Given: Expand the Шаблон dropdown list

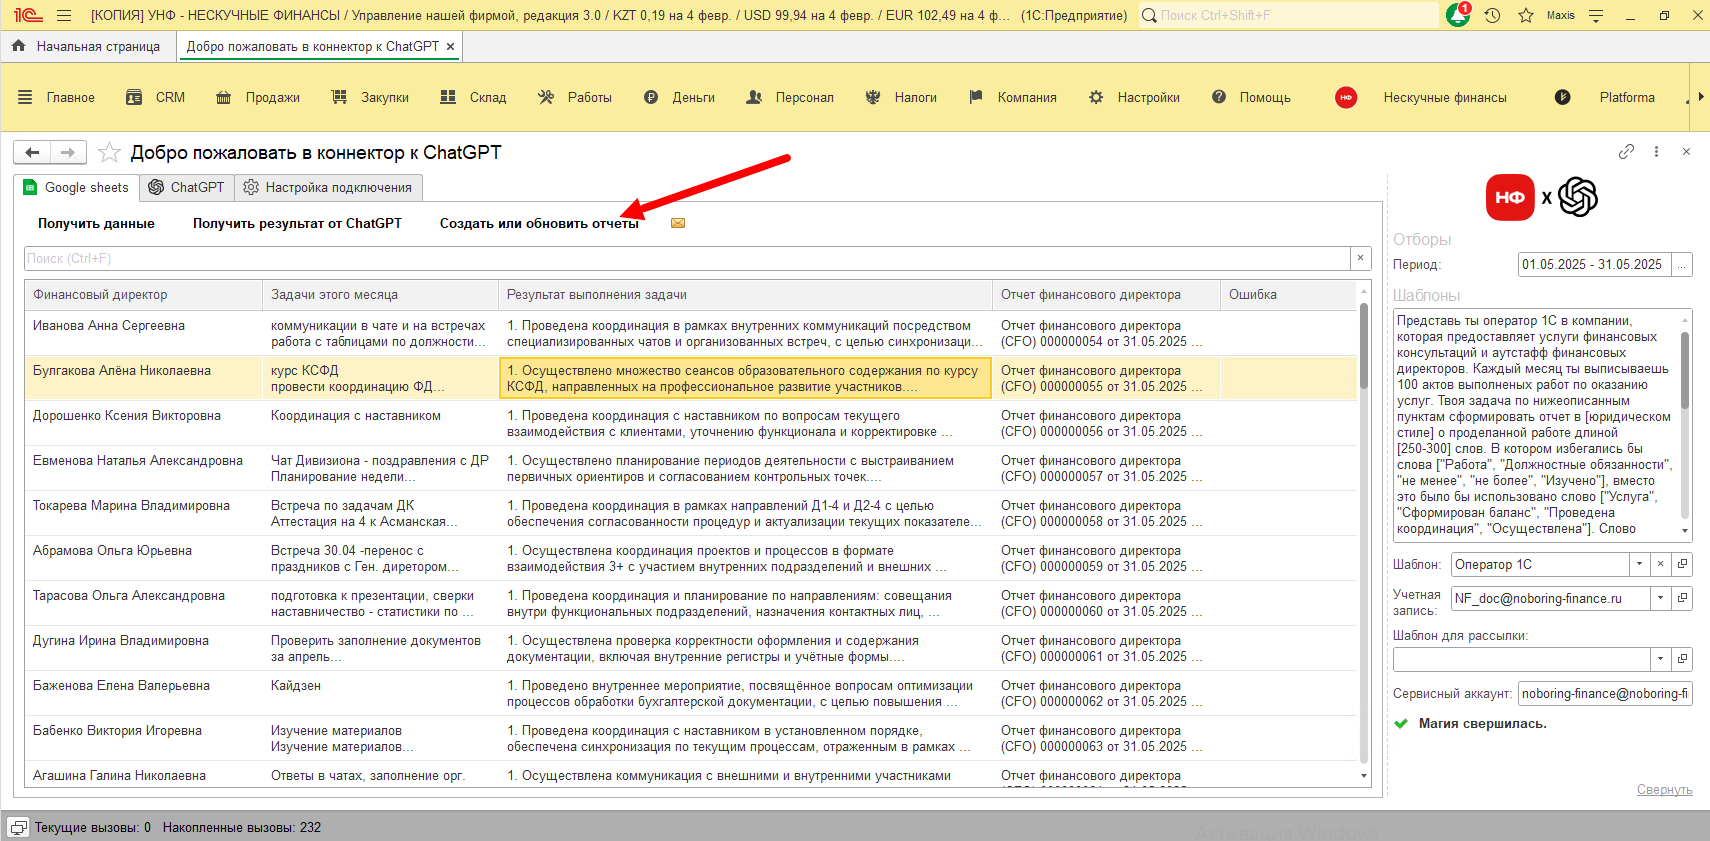Looking at the screenshot, I should [1639, 564].
